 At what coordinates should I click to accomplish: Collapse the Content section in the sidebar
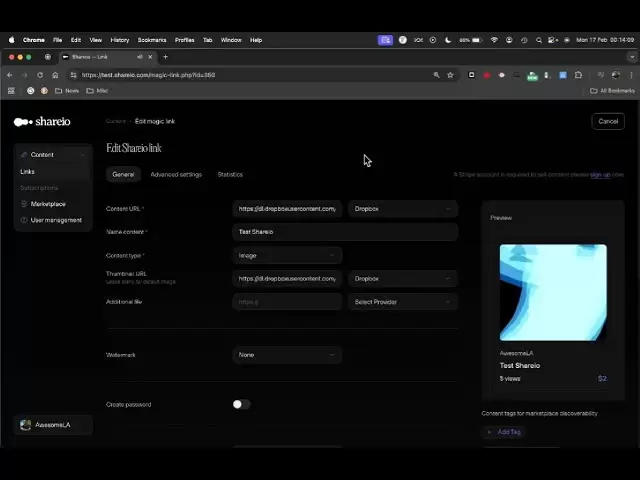click(83, 155)
